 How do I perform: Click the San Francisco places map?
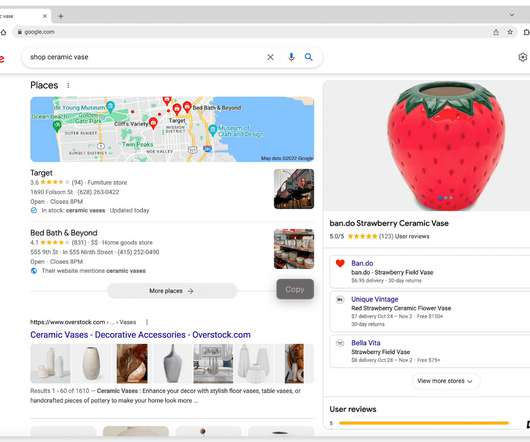tap(172, 129)
